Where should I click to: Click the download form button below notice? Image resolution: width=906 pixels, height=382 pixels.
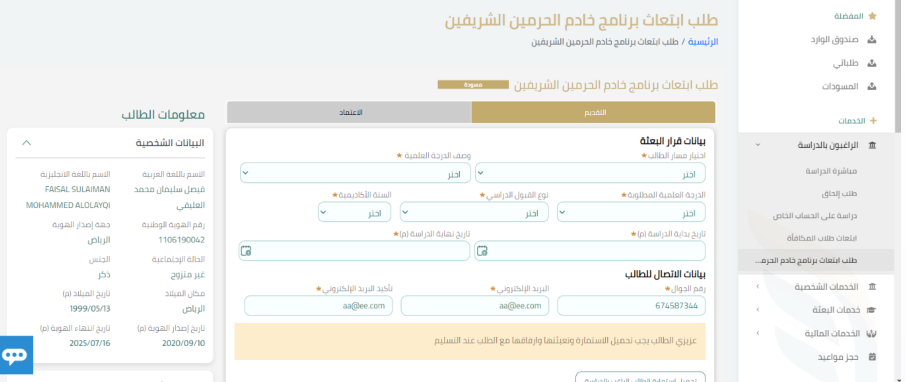pyautogui.click(x=640, y=377)
